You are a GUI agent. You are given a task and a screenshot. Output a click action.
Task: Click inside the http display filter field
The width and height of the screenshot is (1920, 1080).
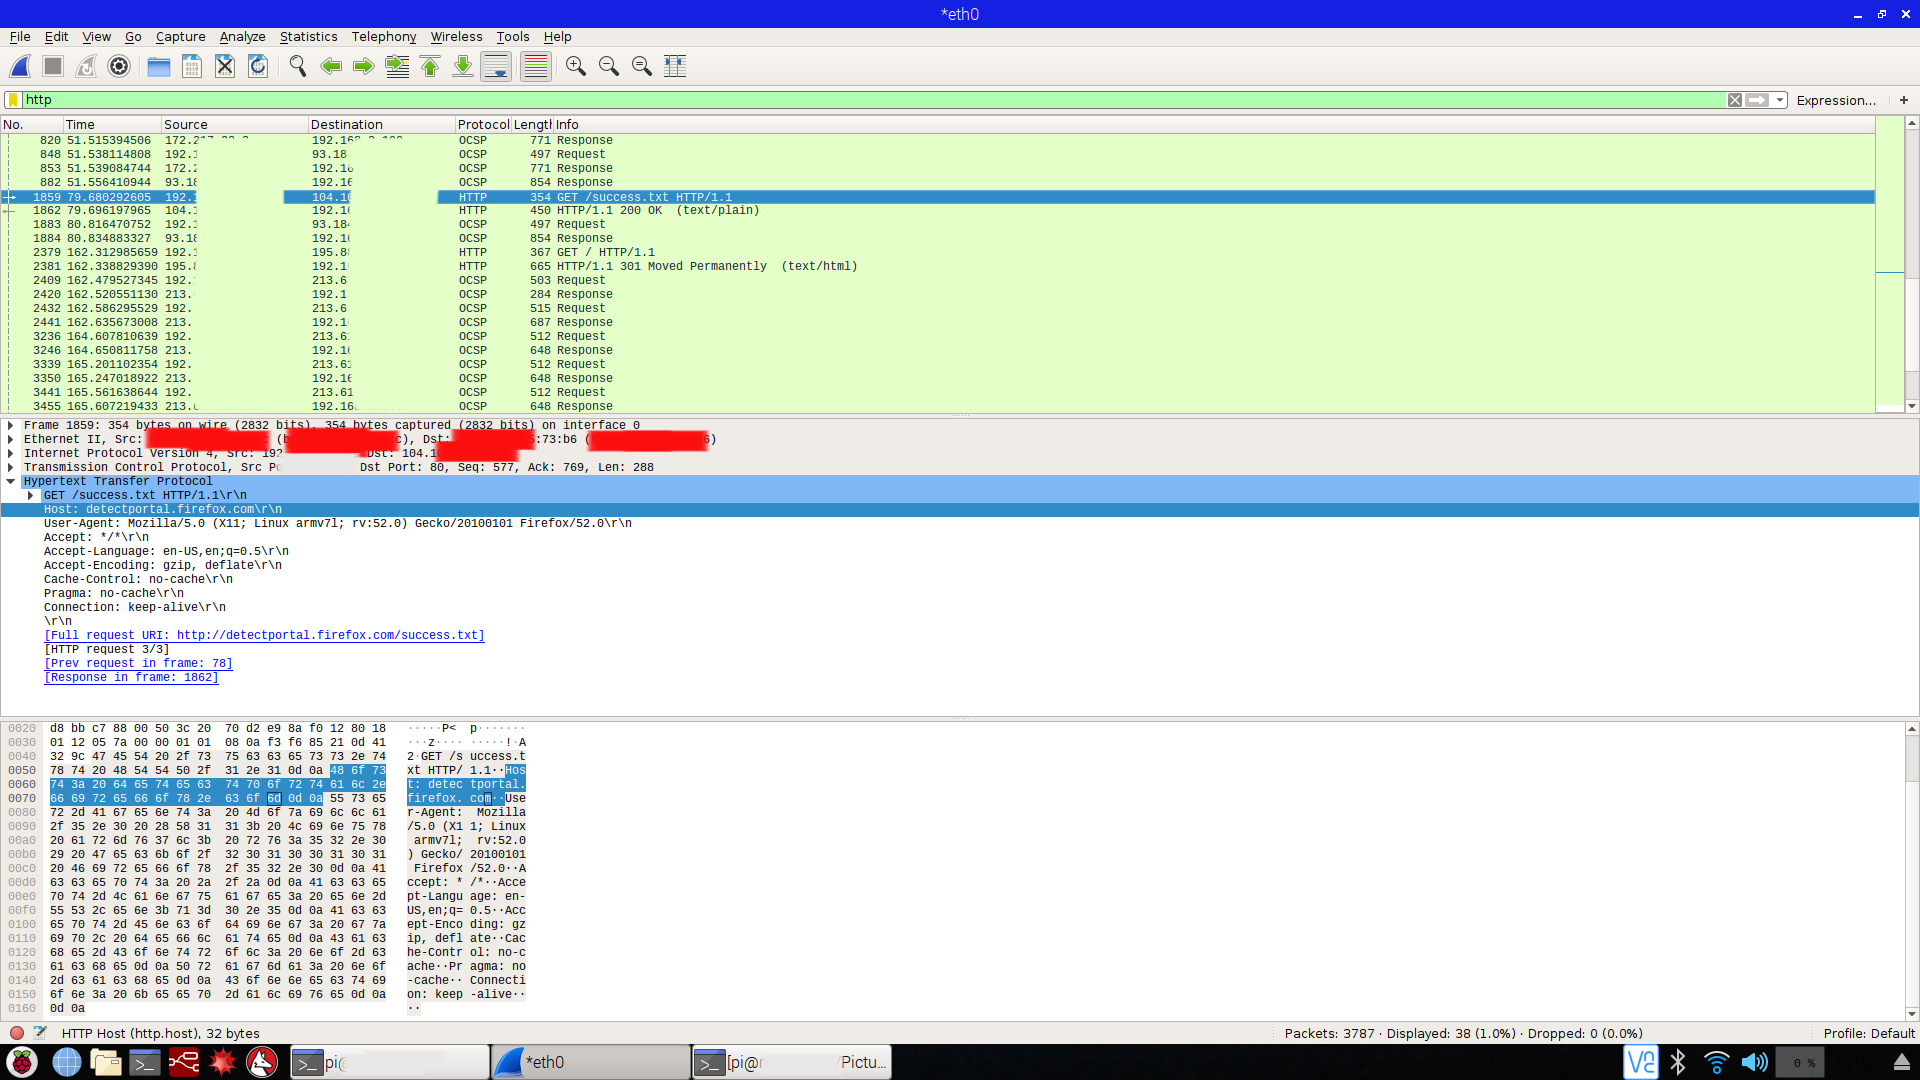(x=800, y=100)
